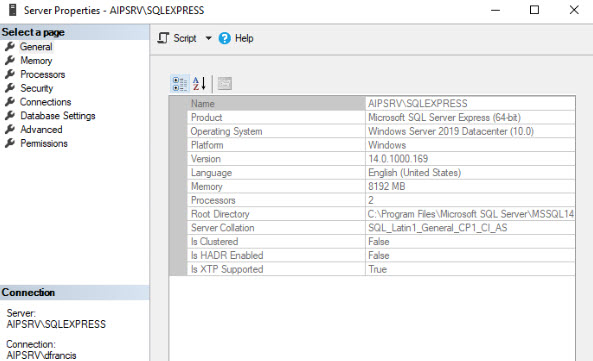Sort properties alphabetically with A-Z icon

pos(199,84)
